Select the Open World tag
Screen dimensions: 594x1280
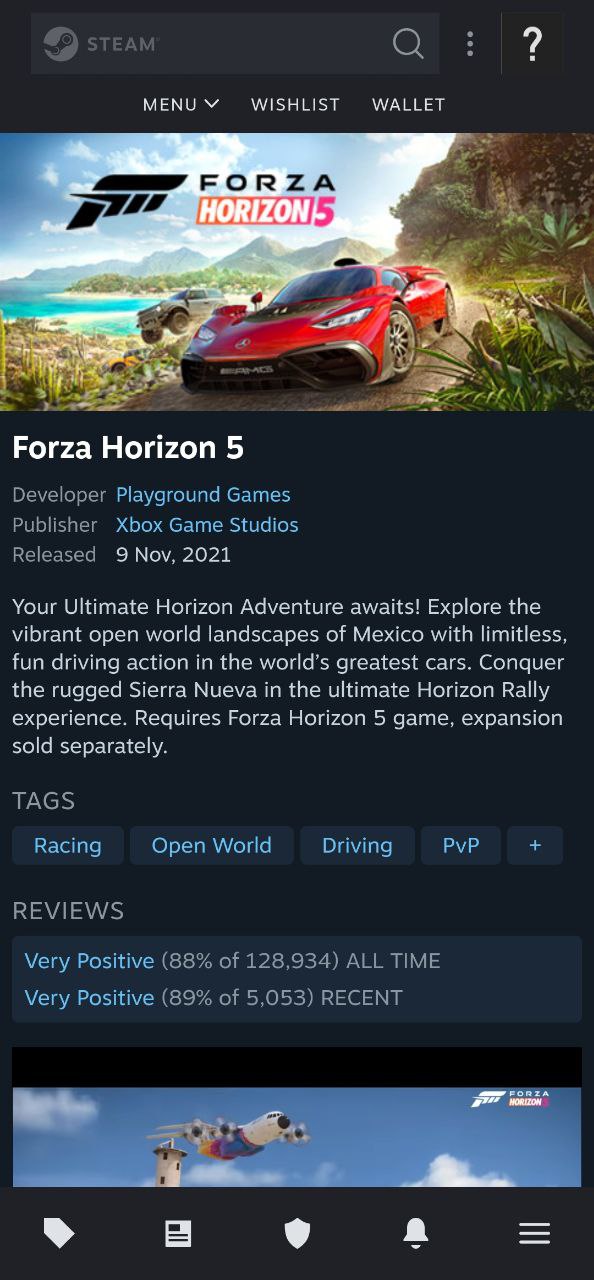click(x=212, y=845)
